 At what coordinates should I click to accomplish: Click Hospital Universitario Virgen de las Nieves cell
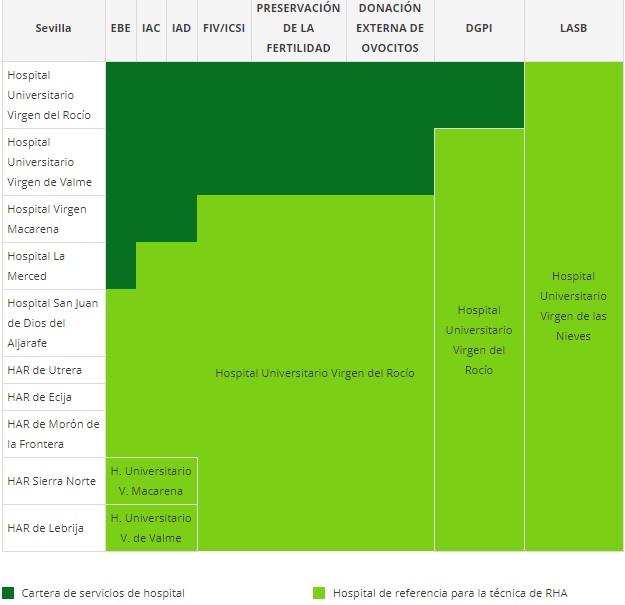573,306
